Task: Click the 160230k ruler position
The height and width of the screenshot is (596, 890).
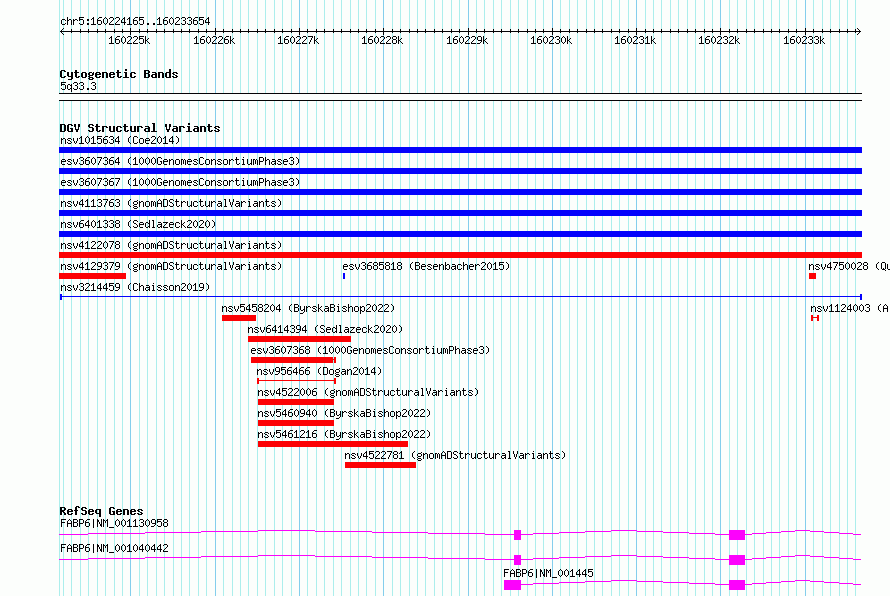Action: point(551,41)
